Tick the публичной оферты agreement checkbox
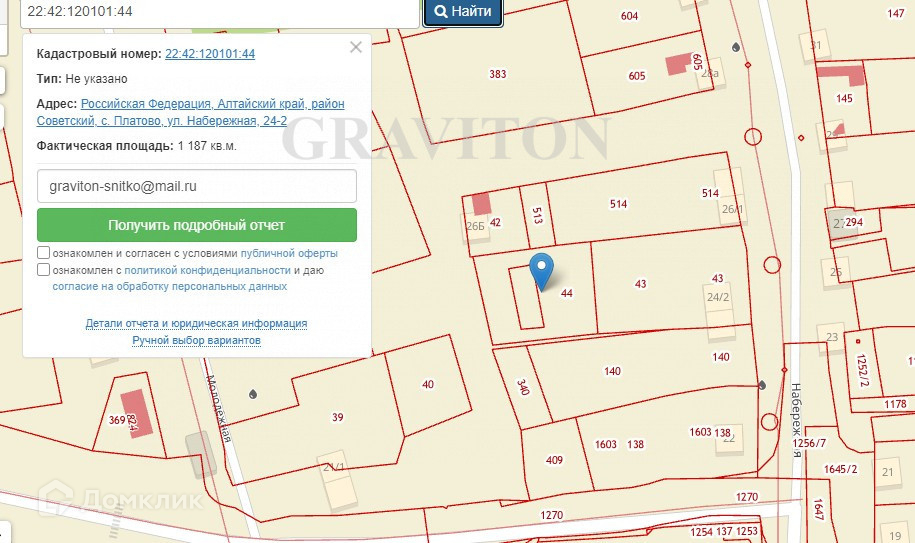The image size is (915, 543). 43,253
